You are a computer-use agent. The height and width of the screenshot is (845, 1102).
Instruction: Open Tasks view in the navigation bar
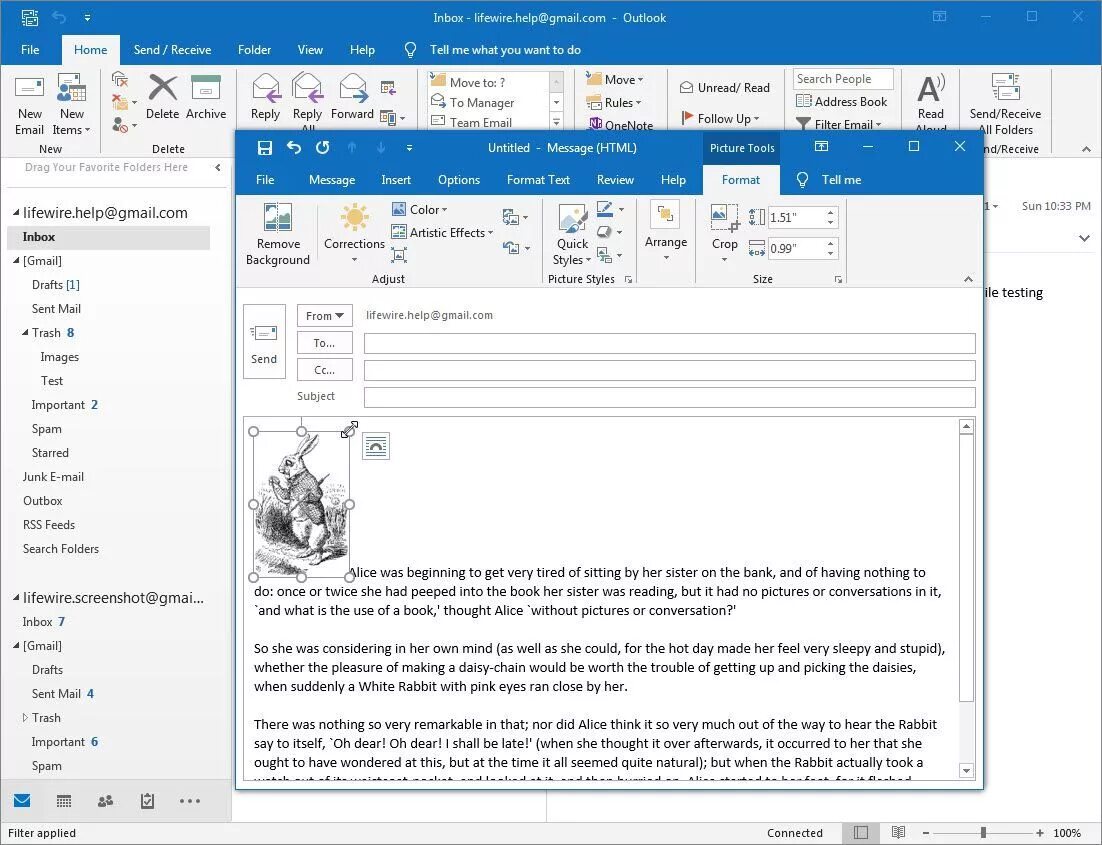coord(148,801)
